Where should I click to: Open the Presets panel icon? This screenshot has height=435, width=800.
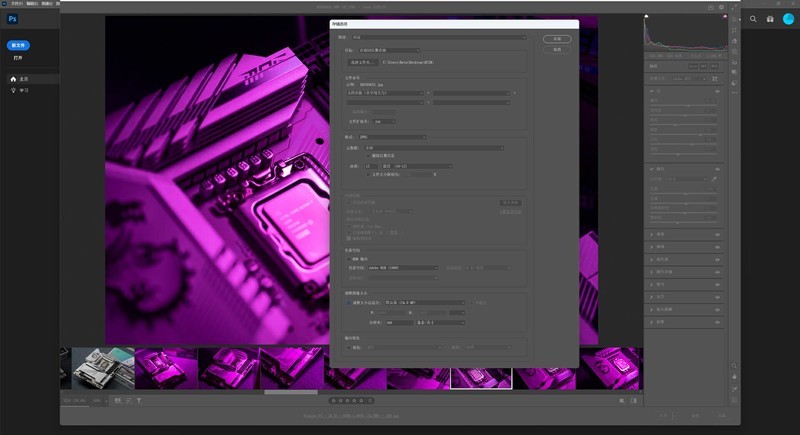[x=734, y=83]
